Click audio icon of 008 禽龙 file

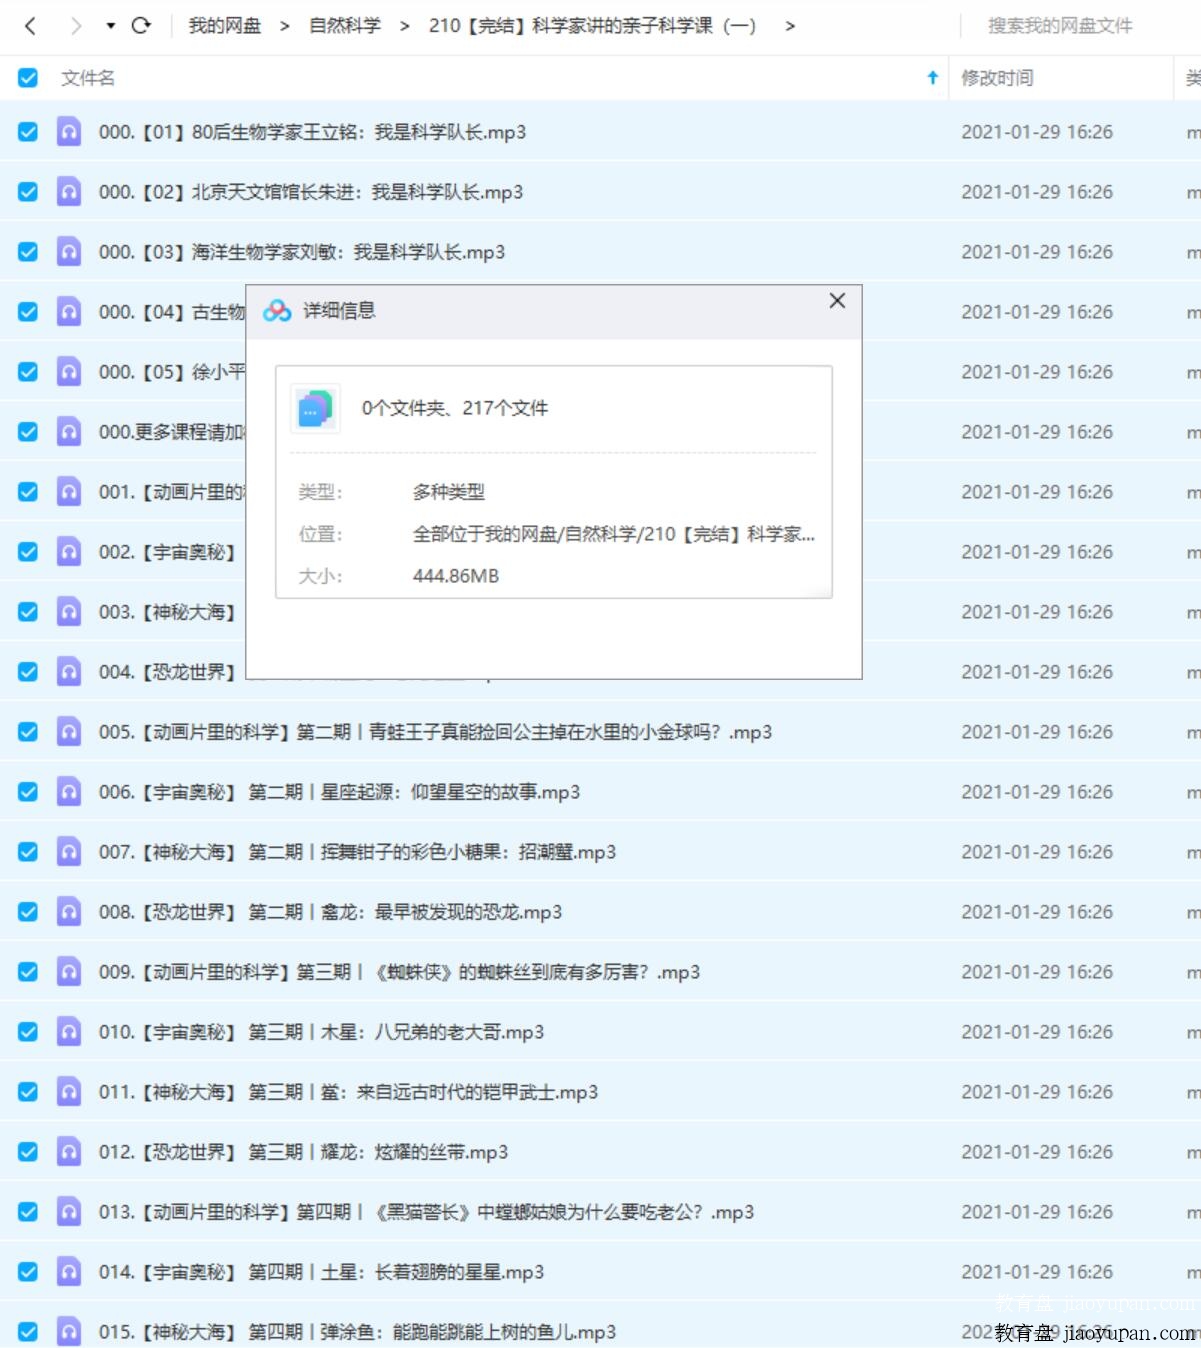pos(69,912)
